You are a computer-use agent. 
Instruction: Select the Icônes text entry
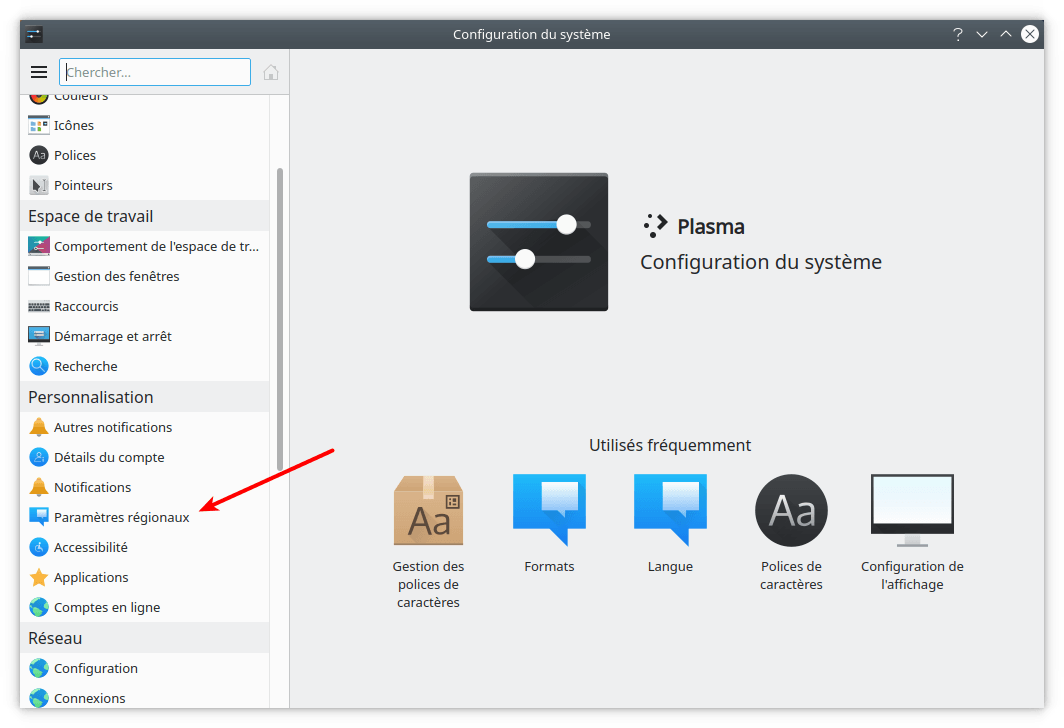[x=74, y=126]
